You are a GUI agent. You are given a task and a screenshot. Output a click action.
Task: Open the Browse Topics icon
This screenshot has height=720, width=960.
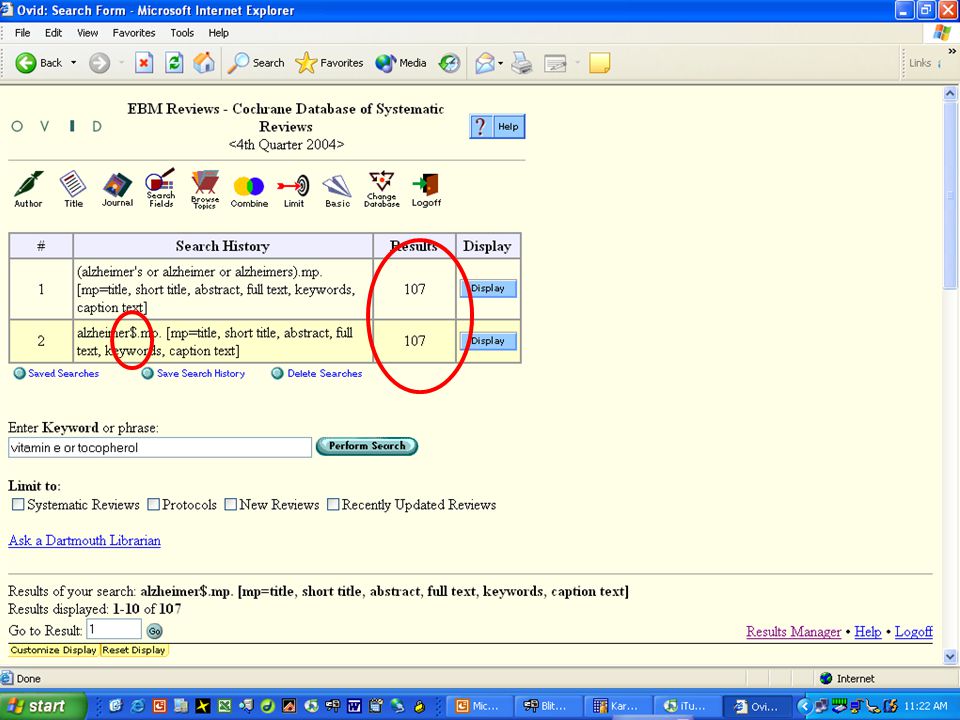point(204,189)
